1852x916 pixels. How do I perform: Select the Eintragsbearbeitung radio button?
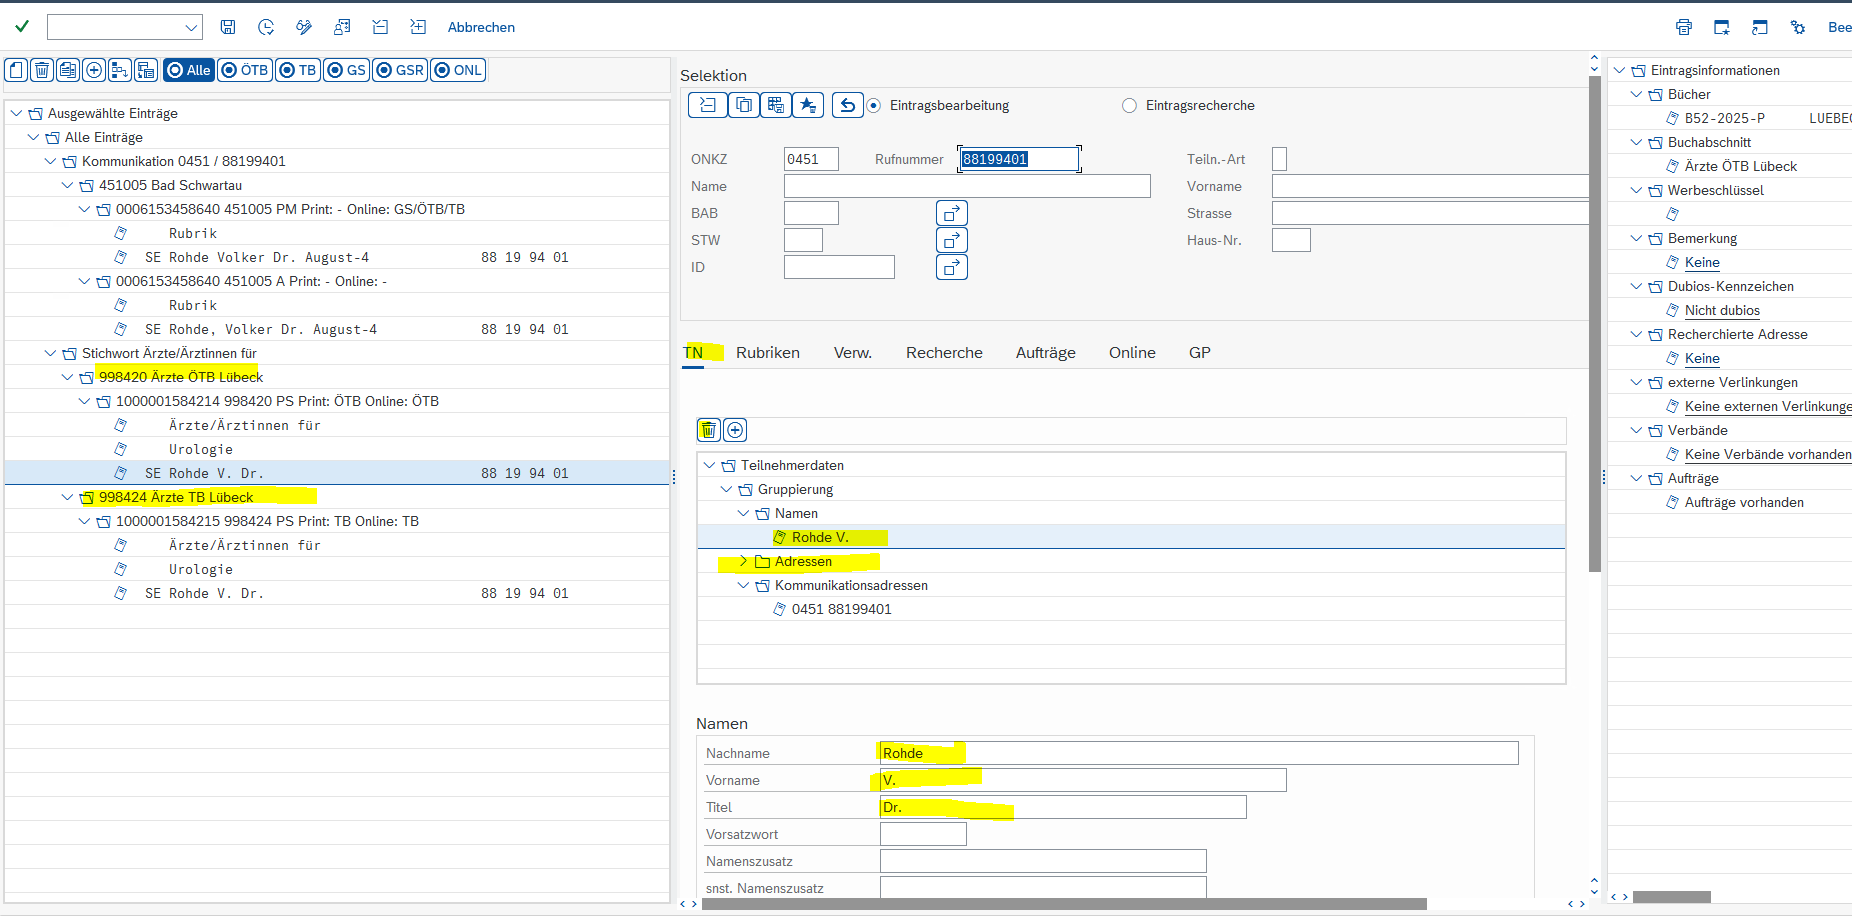[x=874, y=105]
